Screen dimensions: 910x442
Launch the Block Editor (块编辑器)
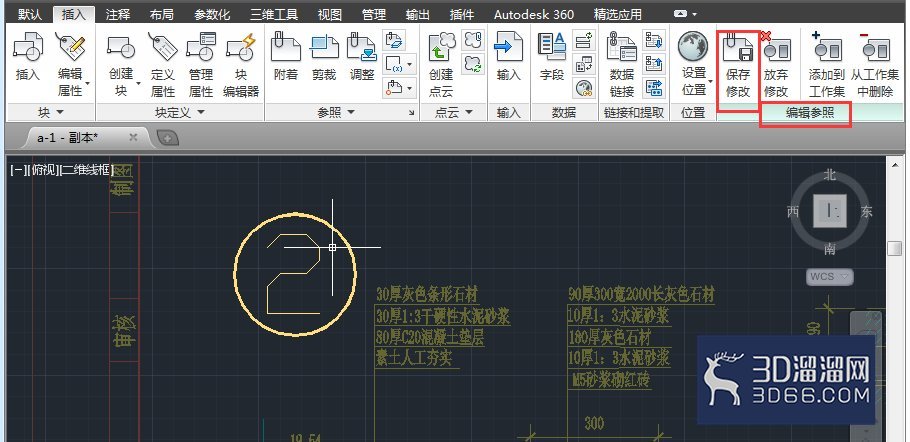pos(241,64)
